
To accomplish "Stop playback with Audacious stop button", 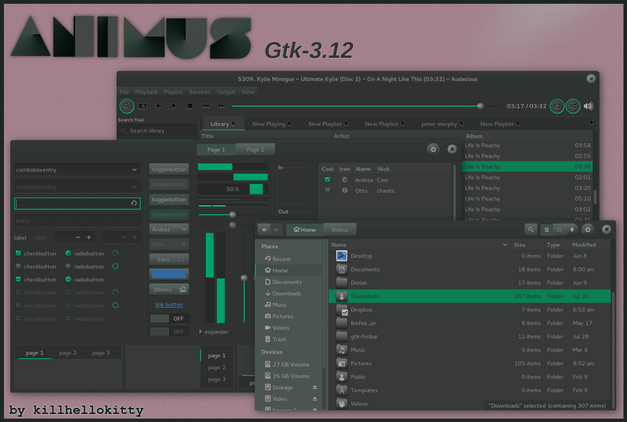I will coord(190,106).
